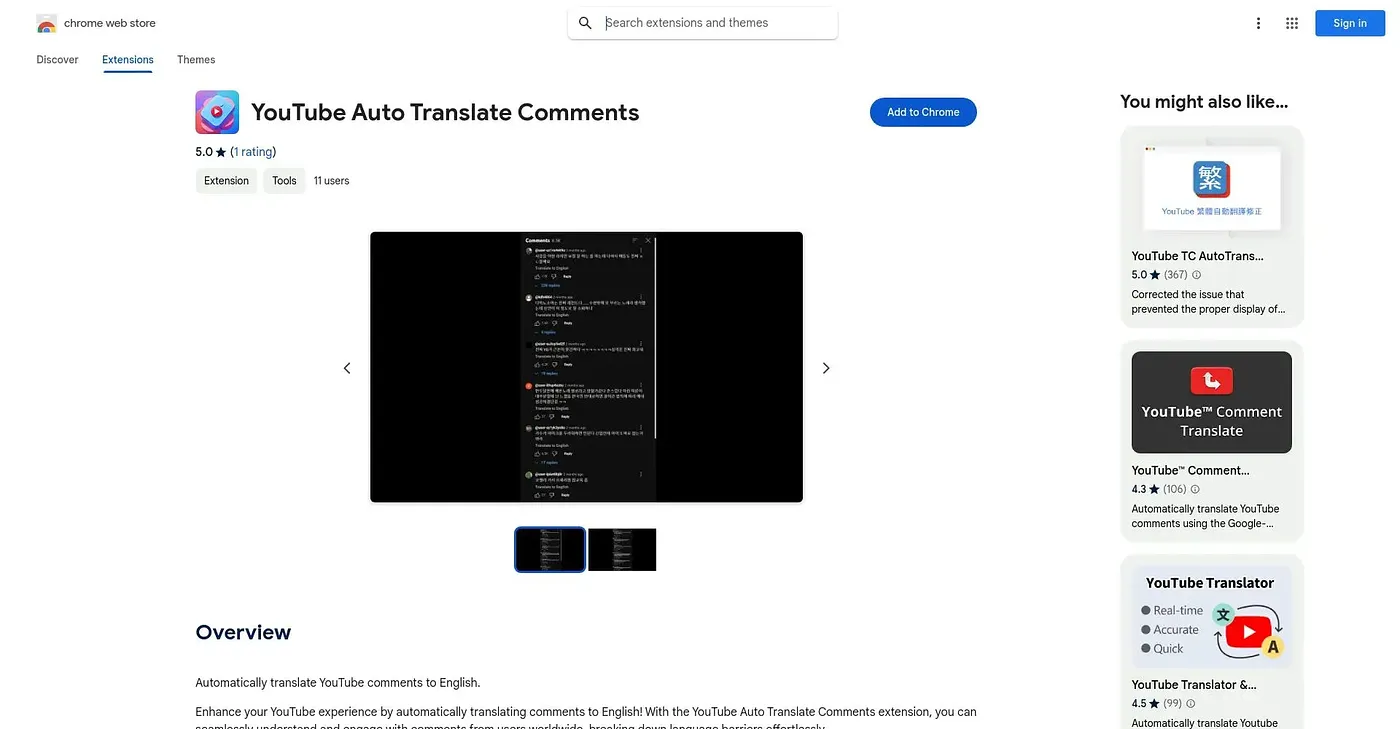The image size is (1400, 729).
Task: Sign in to the Chrome Web Store
Action: [x=1349, y=23]
